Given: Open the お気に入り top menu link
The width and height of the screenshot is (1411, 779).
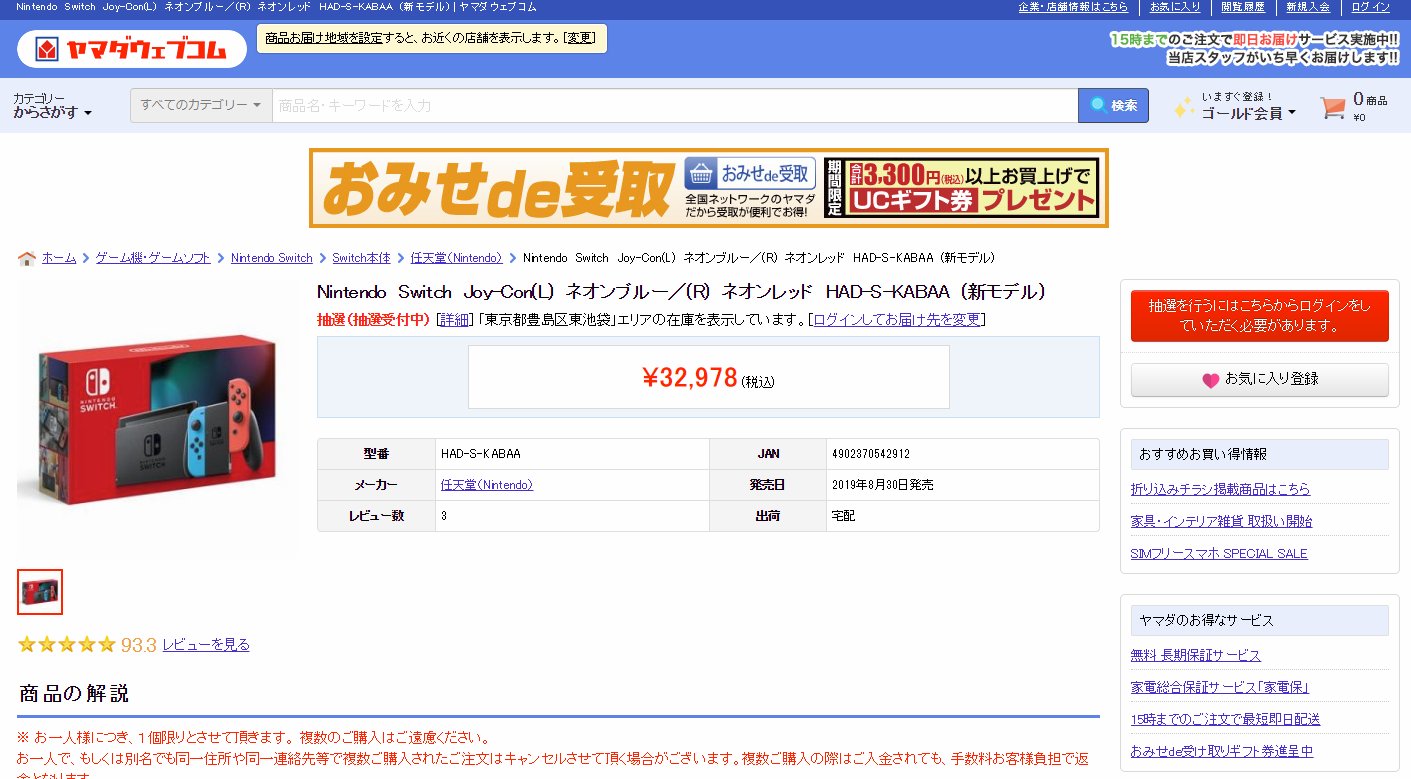Looking at the screenshot, I should [1175, 7].
